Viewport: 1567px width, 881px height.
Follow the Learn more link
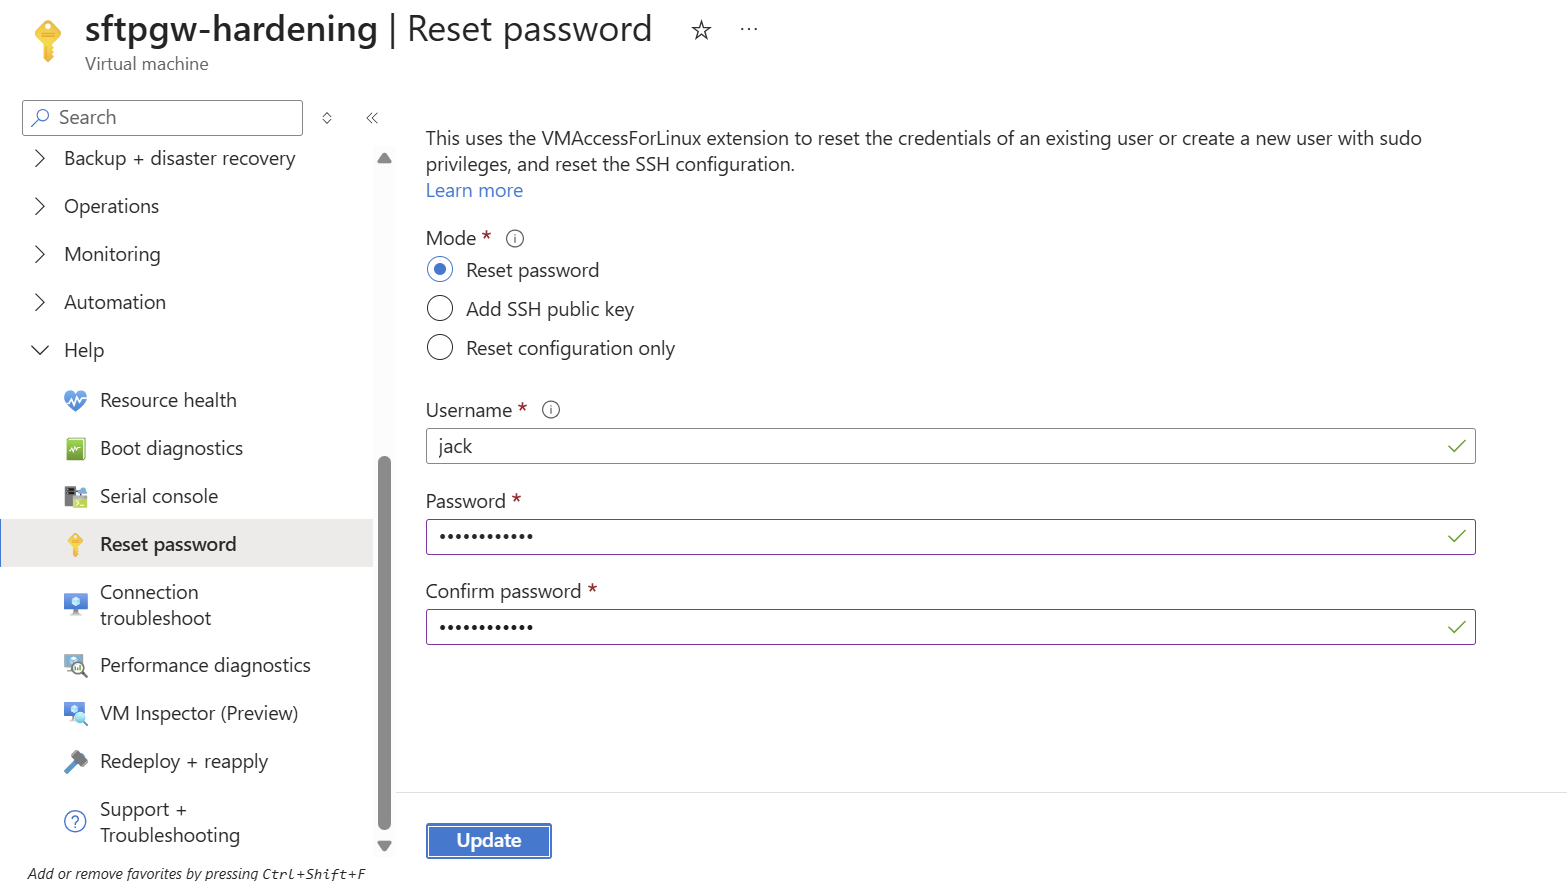pyautogui.click(x=474, y=191)
